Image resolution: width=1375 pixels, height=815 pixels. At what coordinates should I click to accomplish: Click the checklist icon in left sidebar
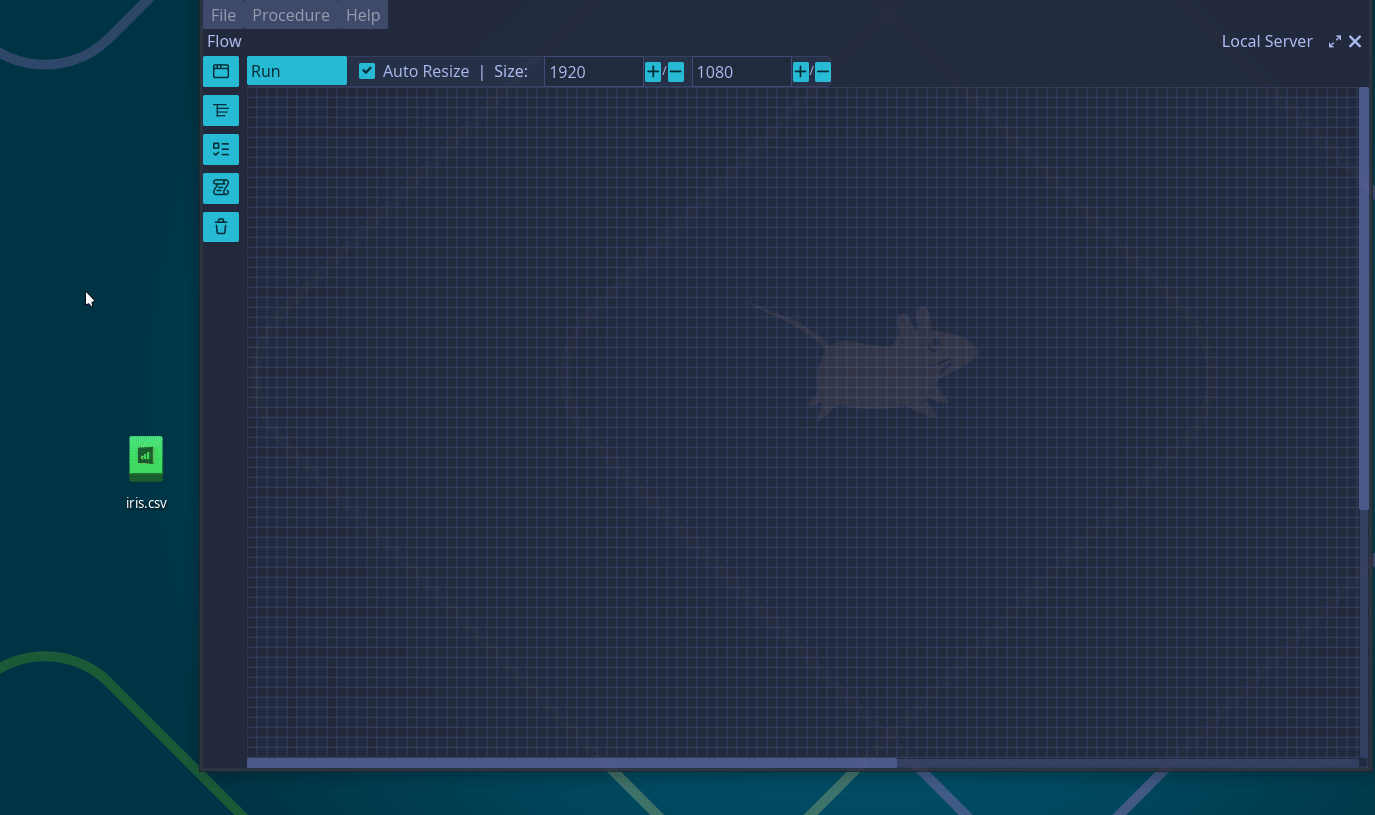point(221,149)
